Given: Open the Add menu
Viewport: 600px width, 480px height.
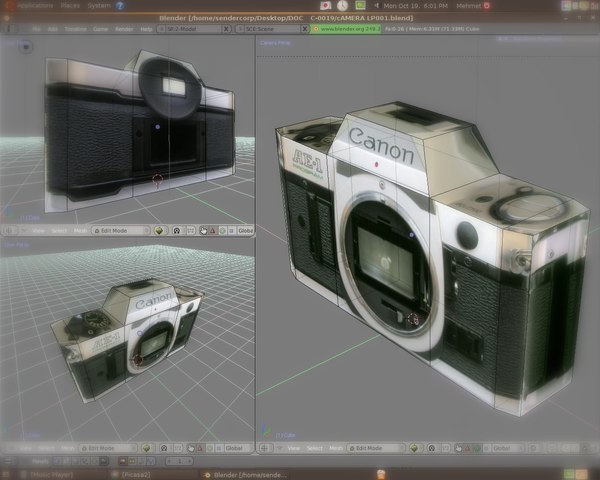Looking at the screenshot, I should pos(52,29).
